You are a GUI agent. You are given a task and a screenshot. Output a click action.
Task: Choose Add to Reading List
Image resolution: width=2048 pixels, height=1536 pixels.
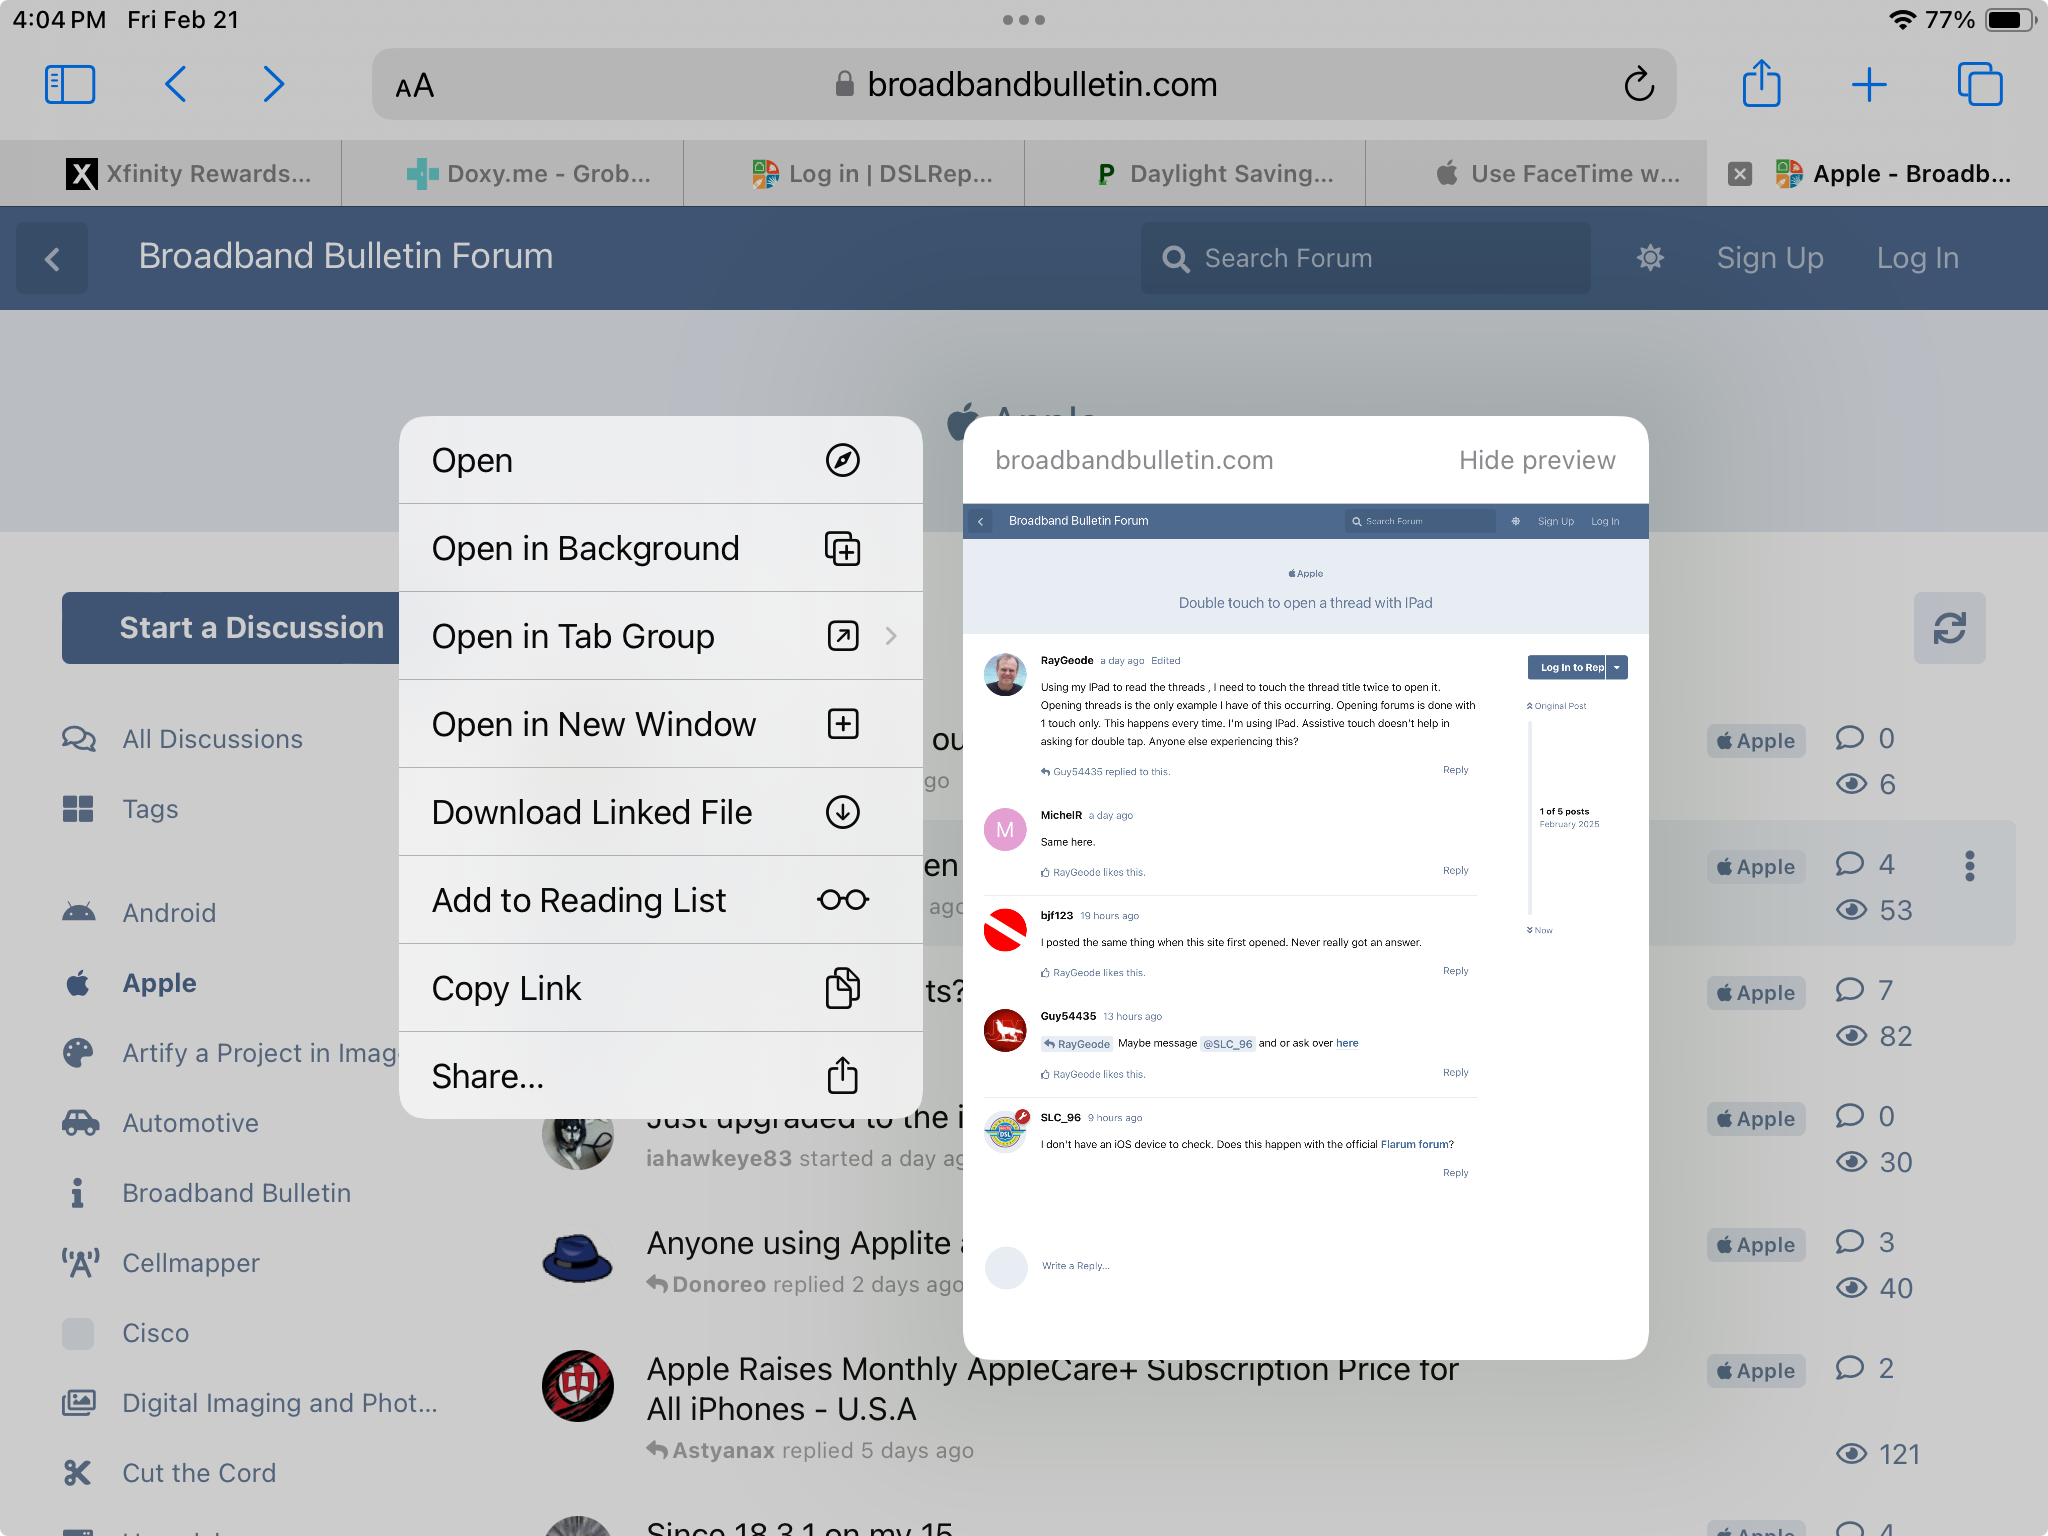660,900
